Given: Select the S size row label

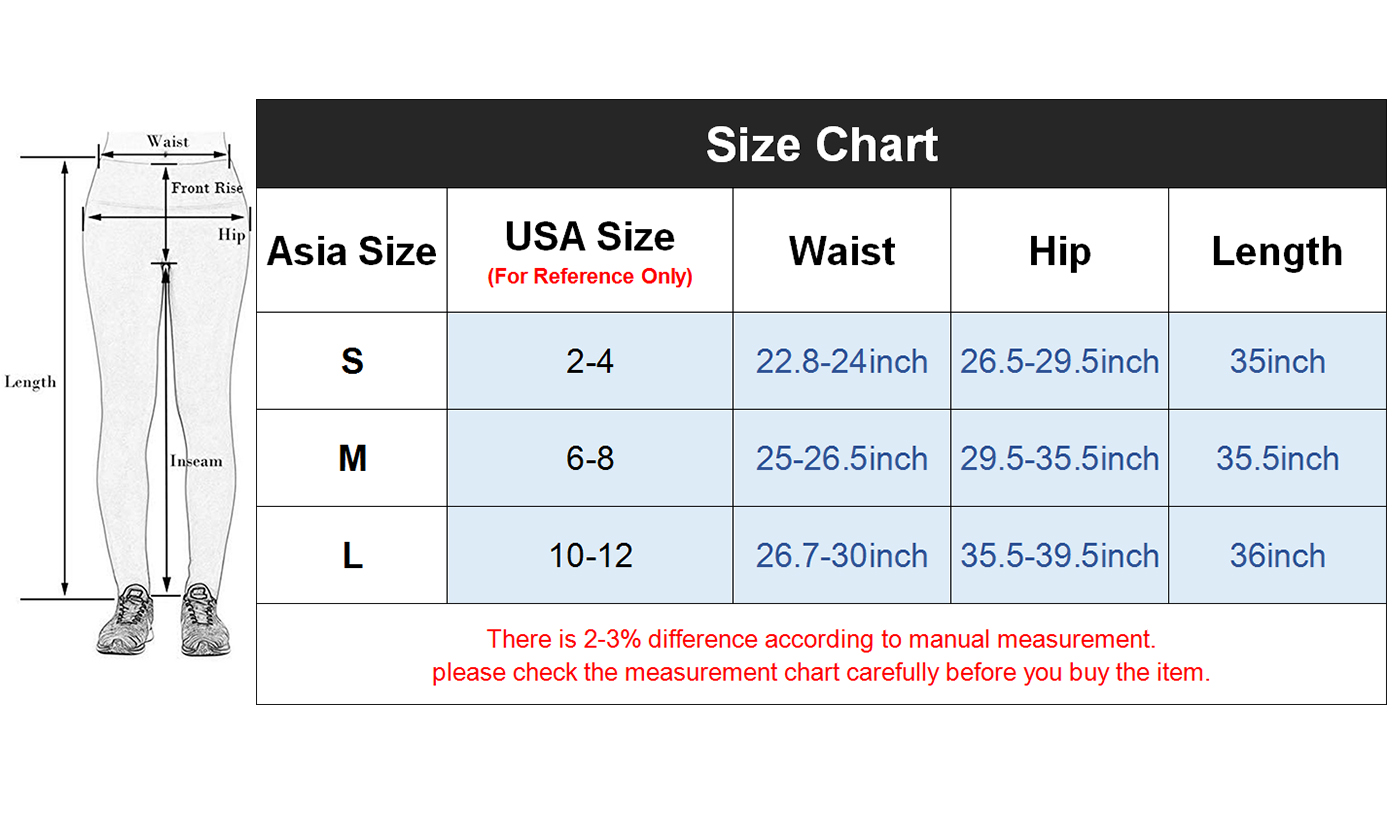Looking at the screenshot, I should [351, 361].
